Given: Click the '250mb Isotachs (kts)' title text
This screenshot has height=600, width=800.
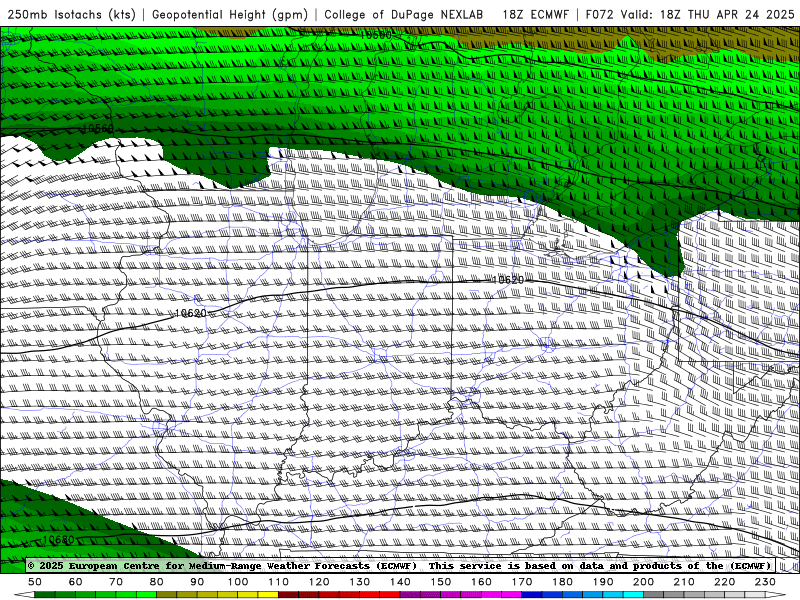Looking at the screenshot, I should click(71, 14).
